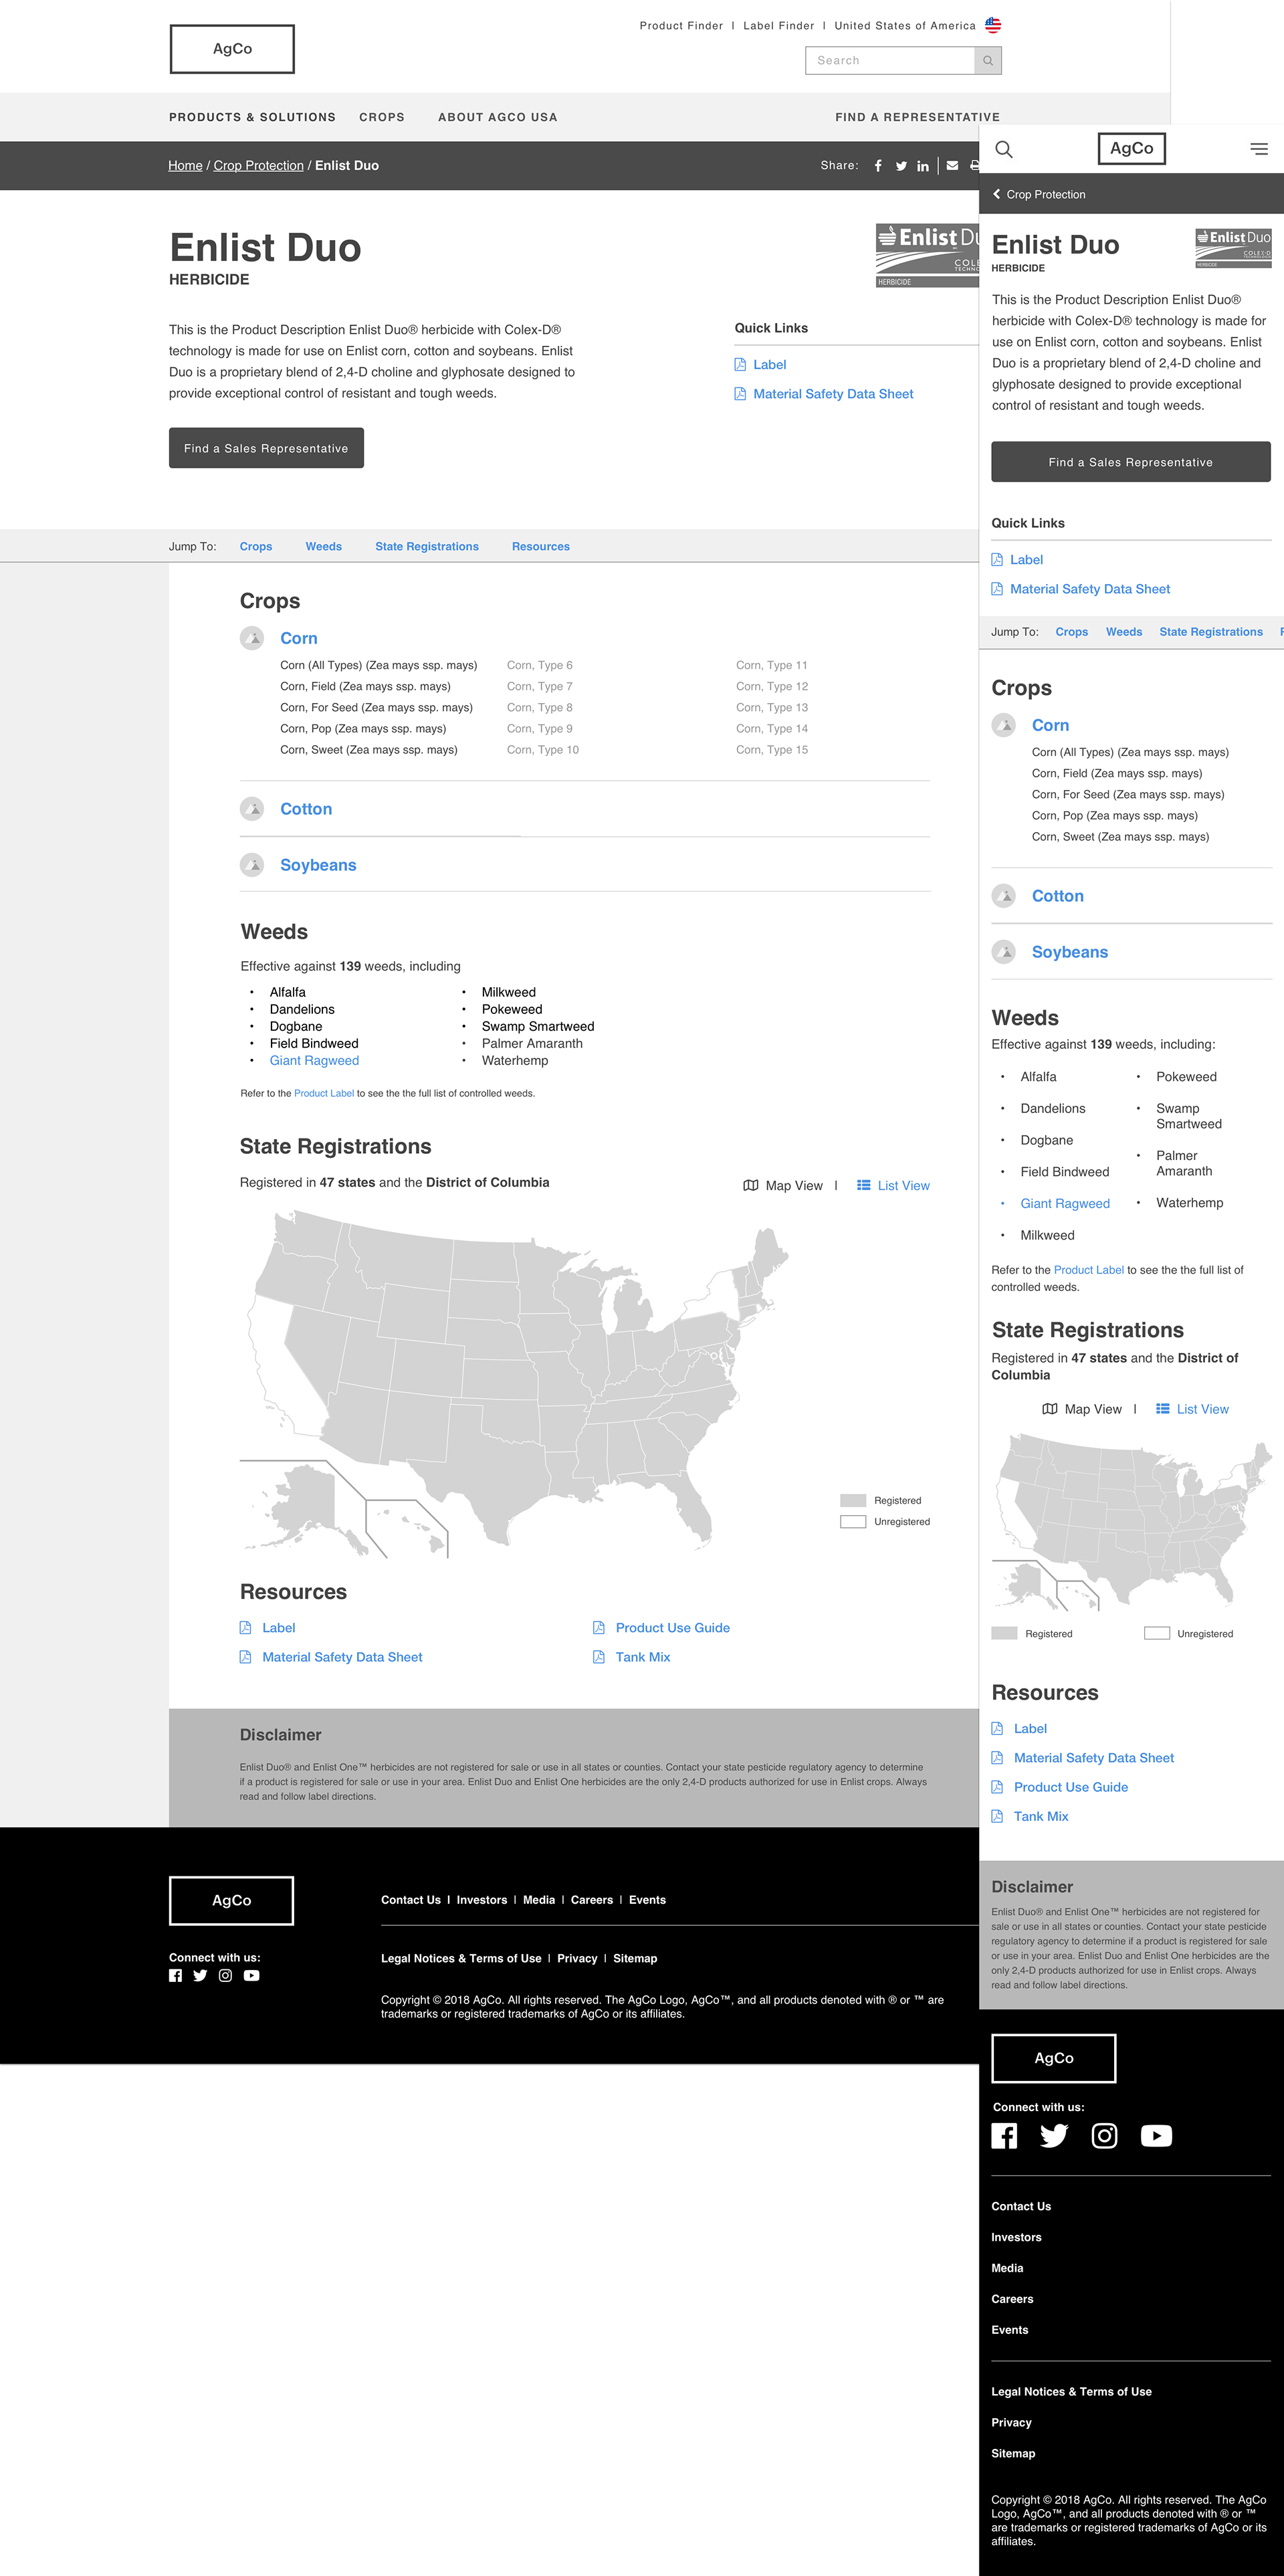Screen dimensions: 1284x2576
Task: Open United States of America country selector
Action: tap(905, 26)
